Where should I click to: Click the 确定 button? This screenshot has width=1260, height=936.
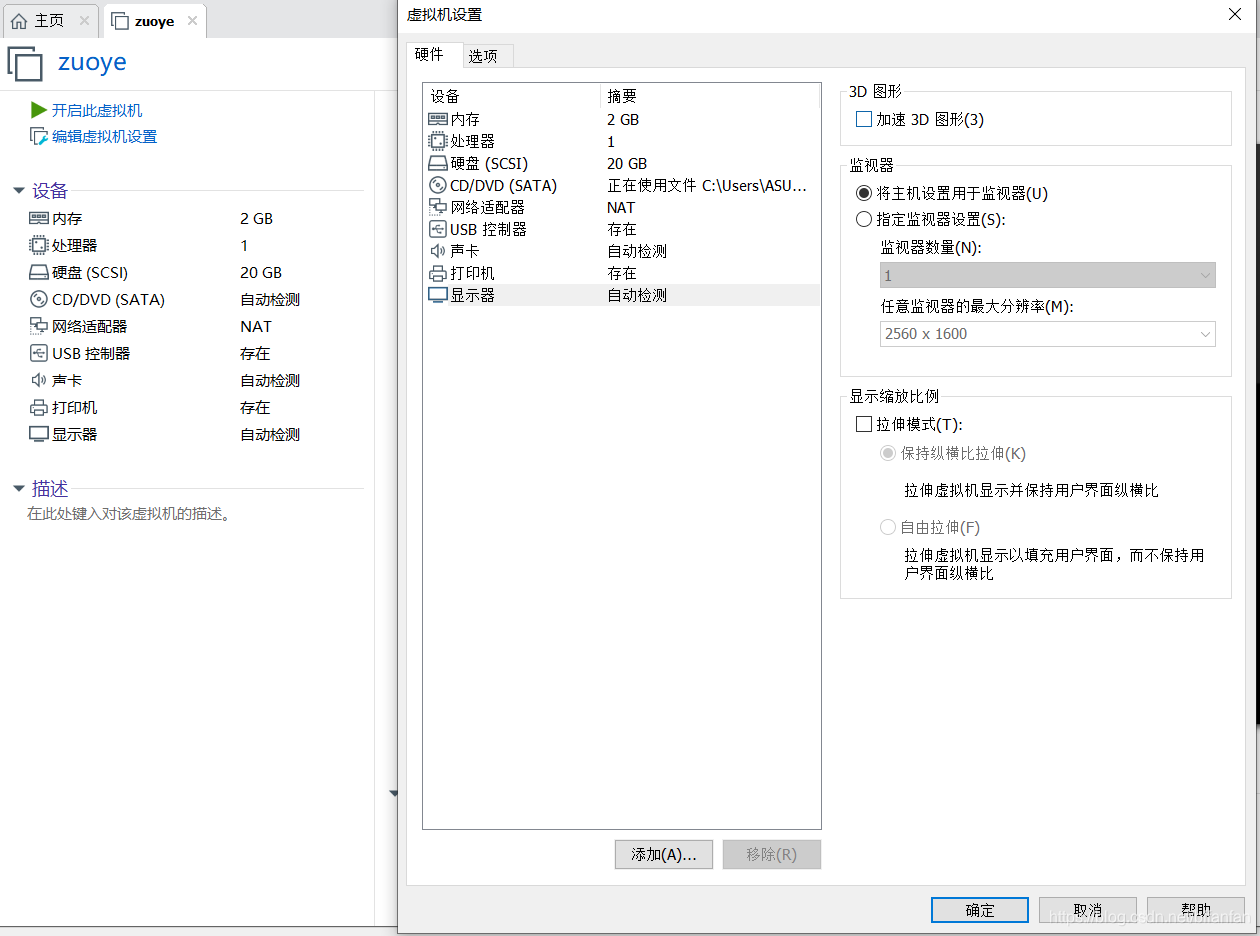pos(980,910)
